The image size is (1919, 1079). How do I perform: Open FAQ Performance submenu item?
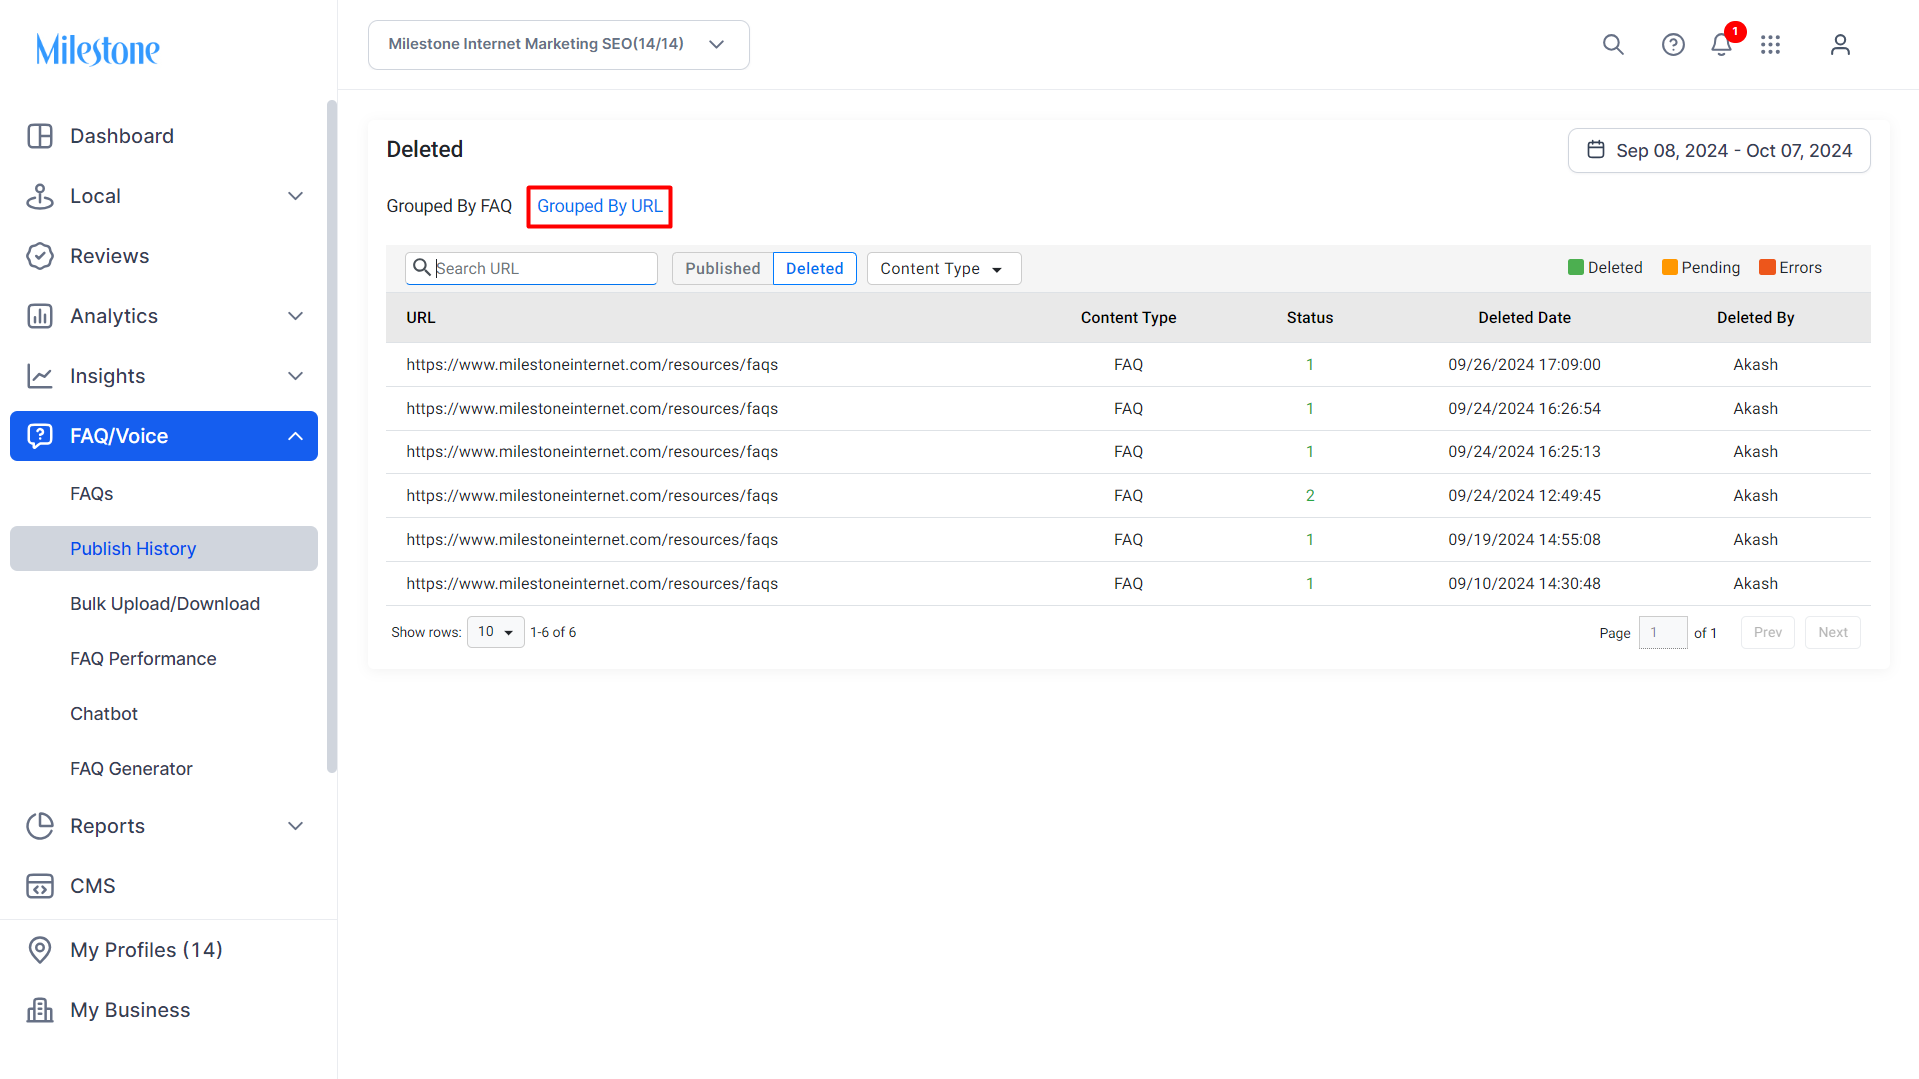point(143,659)
